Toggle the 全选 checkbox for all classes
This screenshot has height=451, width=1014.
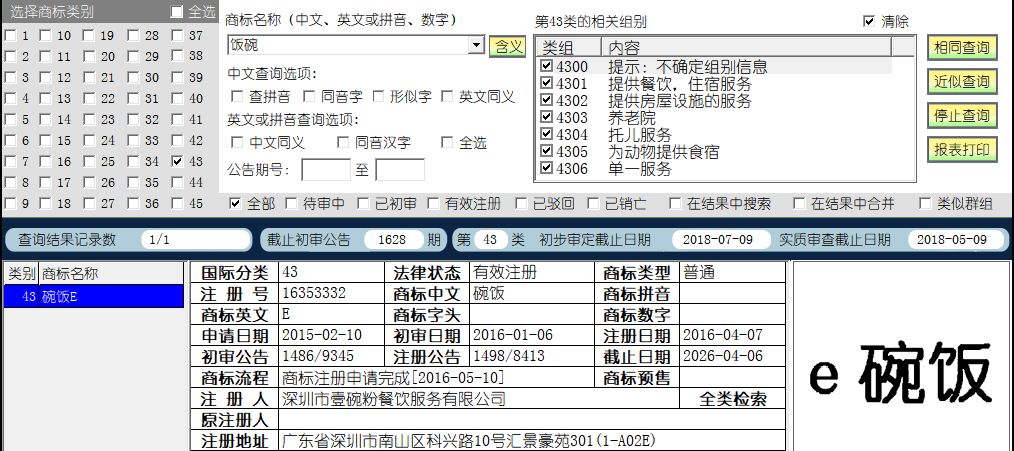177,12
